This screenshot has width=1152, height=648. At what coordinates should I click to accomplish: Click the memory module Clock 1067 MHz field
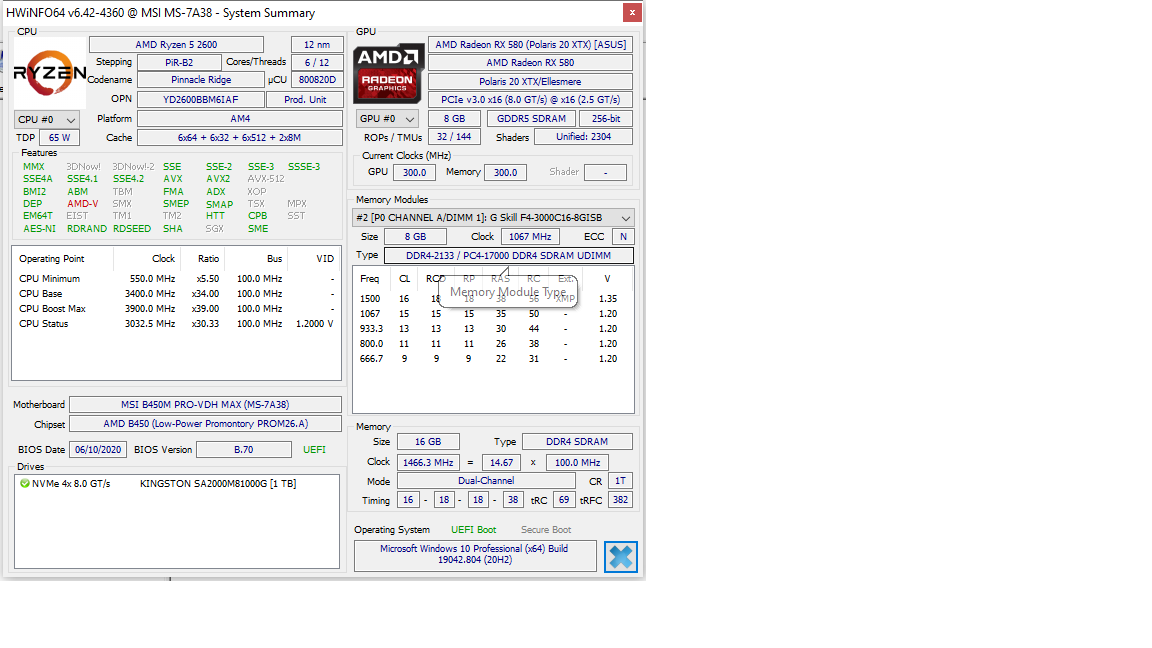pyautogui.click(x=530, y=237)
